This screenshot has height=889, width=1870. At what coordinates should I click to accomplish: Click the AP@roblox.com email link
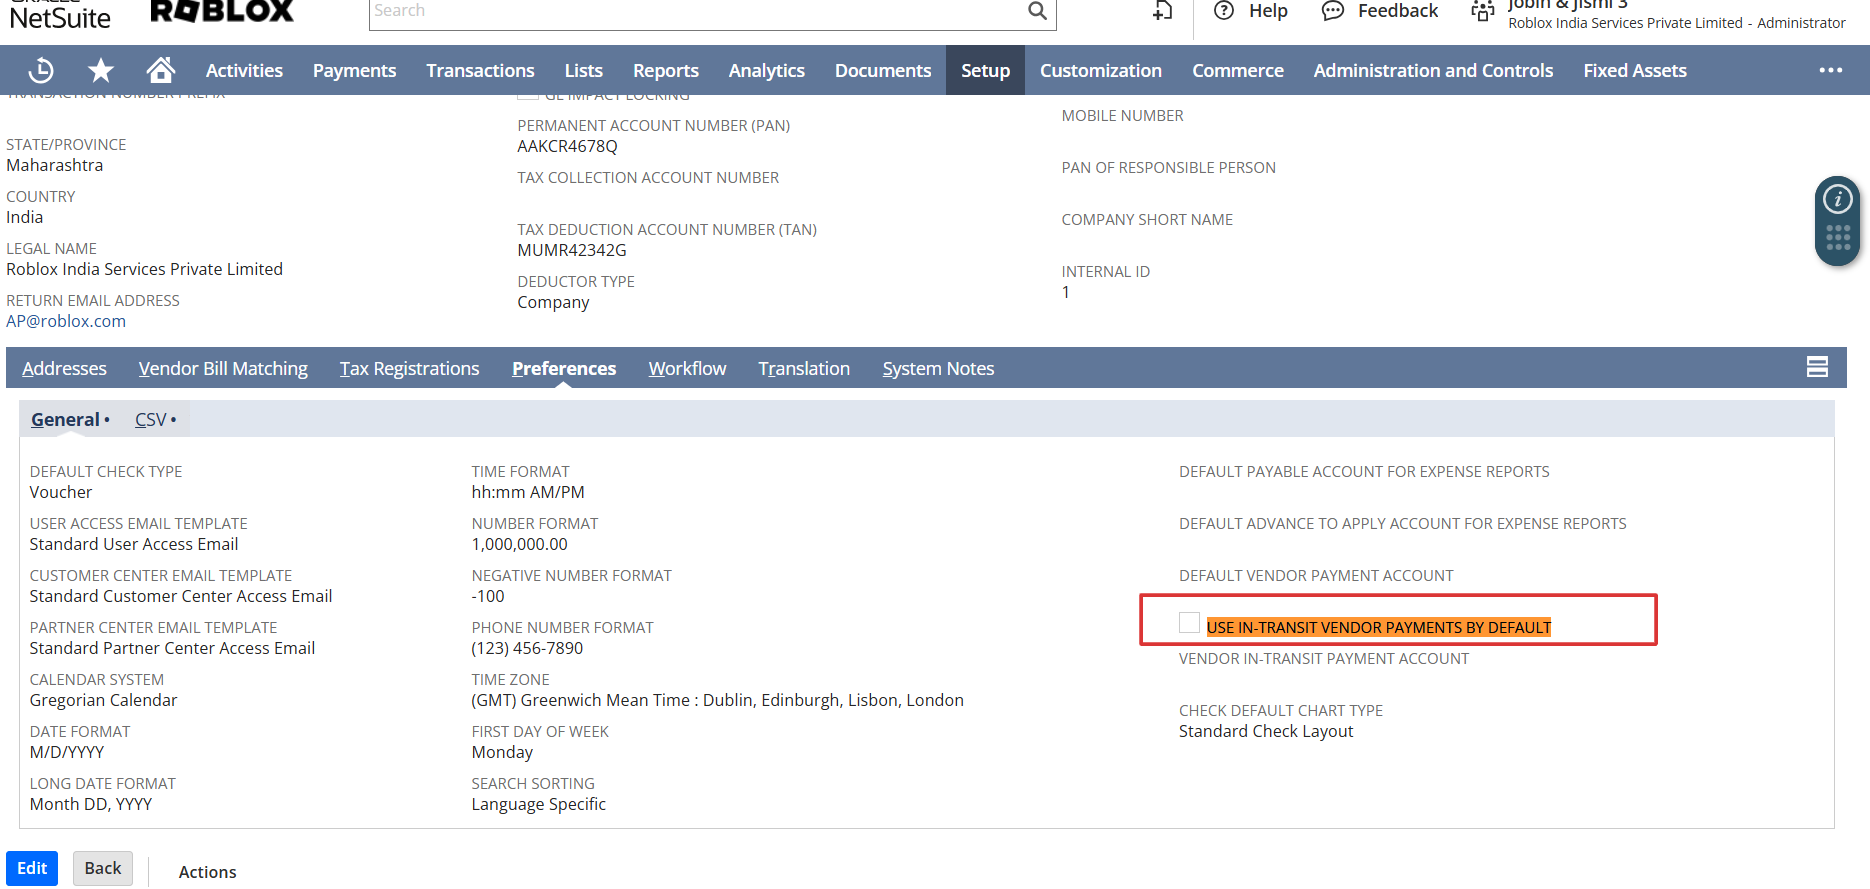[x=66, y=321]
